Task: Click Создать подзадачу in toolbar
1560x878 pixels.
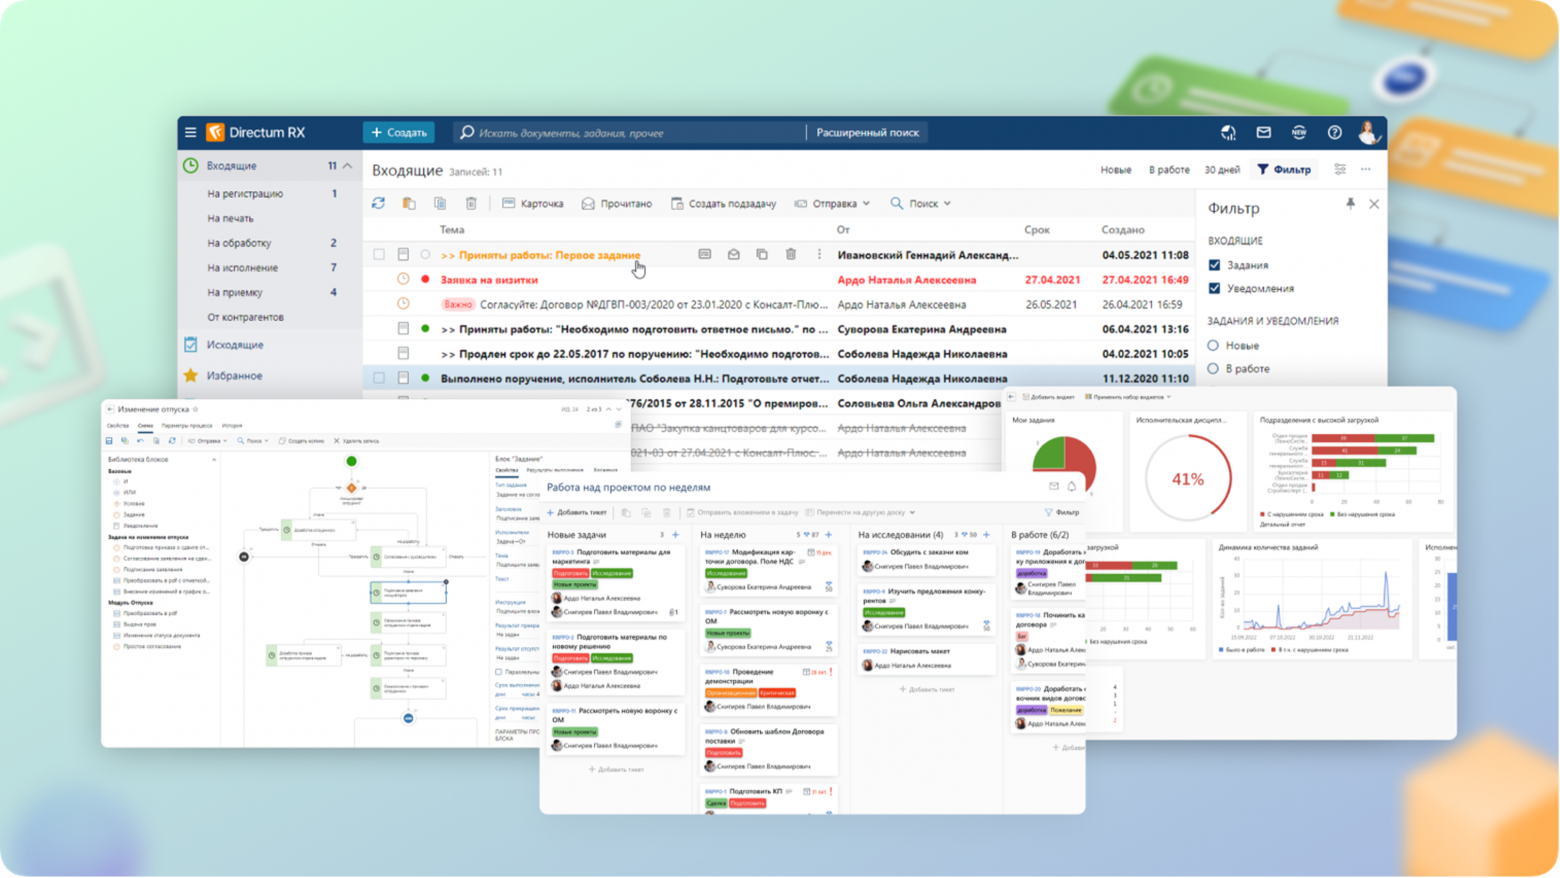Action: pos(724,203)
